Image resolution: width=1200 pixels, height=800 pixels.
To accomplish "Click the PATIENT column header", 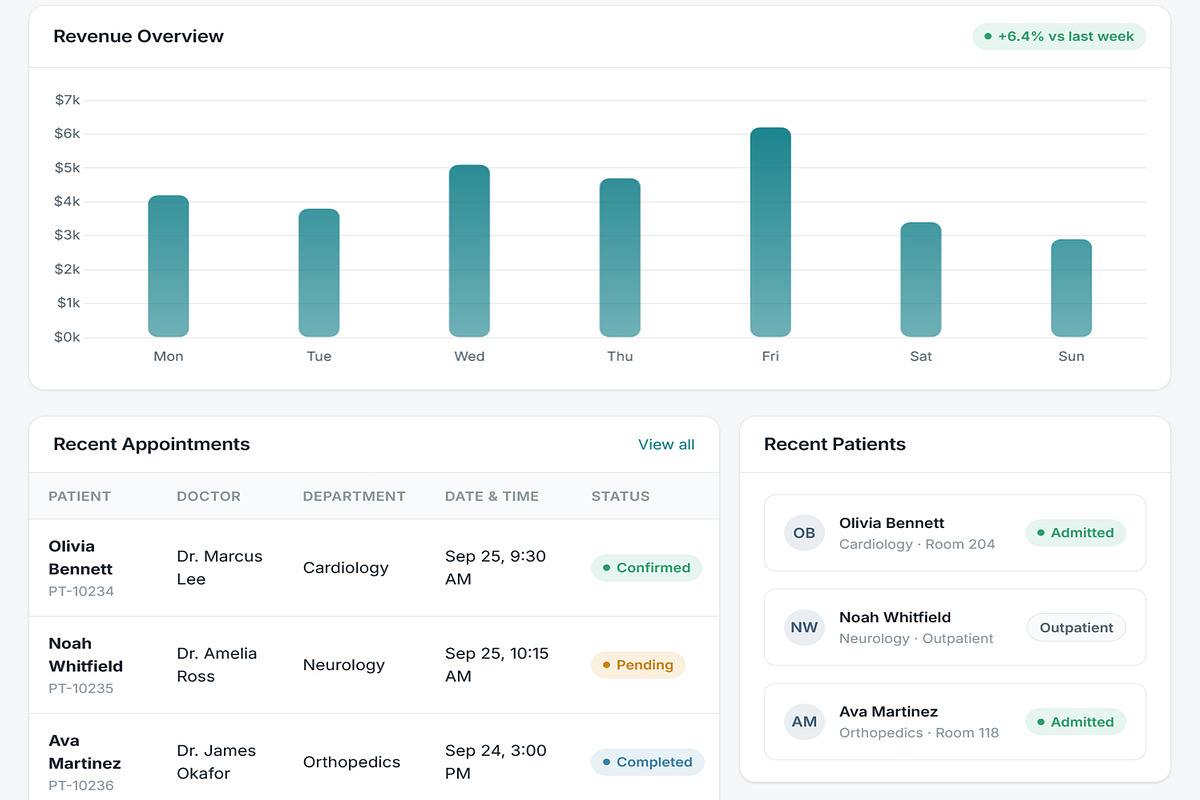I will click(x=80, y=496).
